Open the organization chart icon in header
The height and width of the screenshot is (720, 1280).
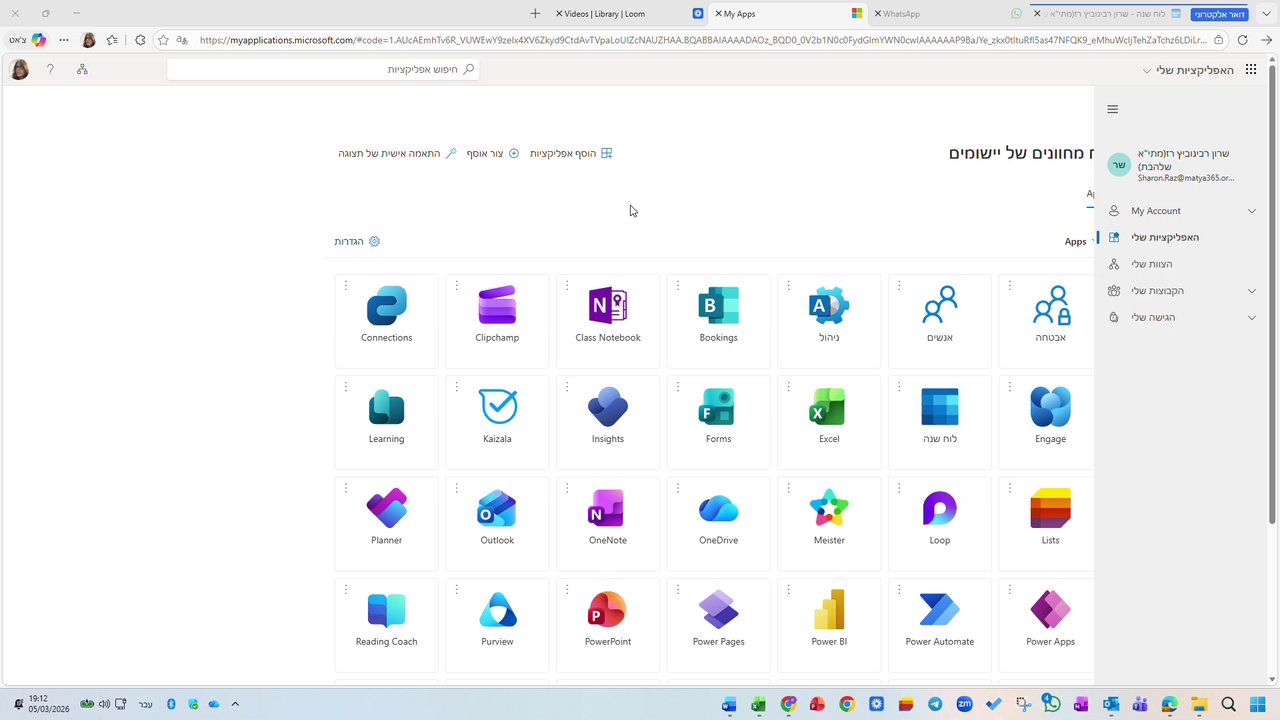[x=82, y=69]
